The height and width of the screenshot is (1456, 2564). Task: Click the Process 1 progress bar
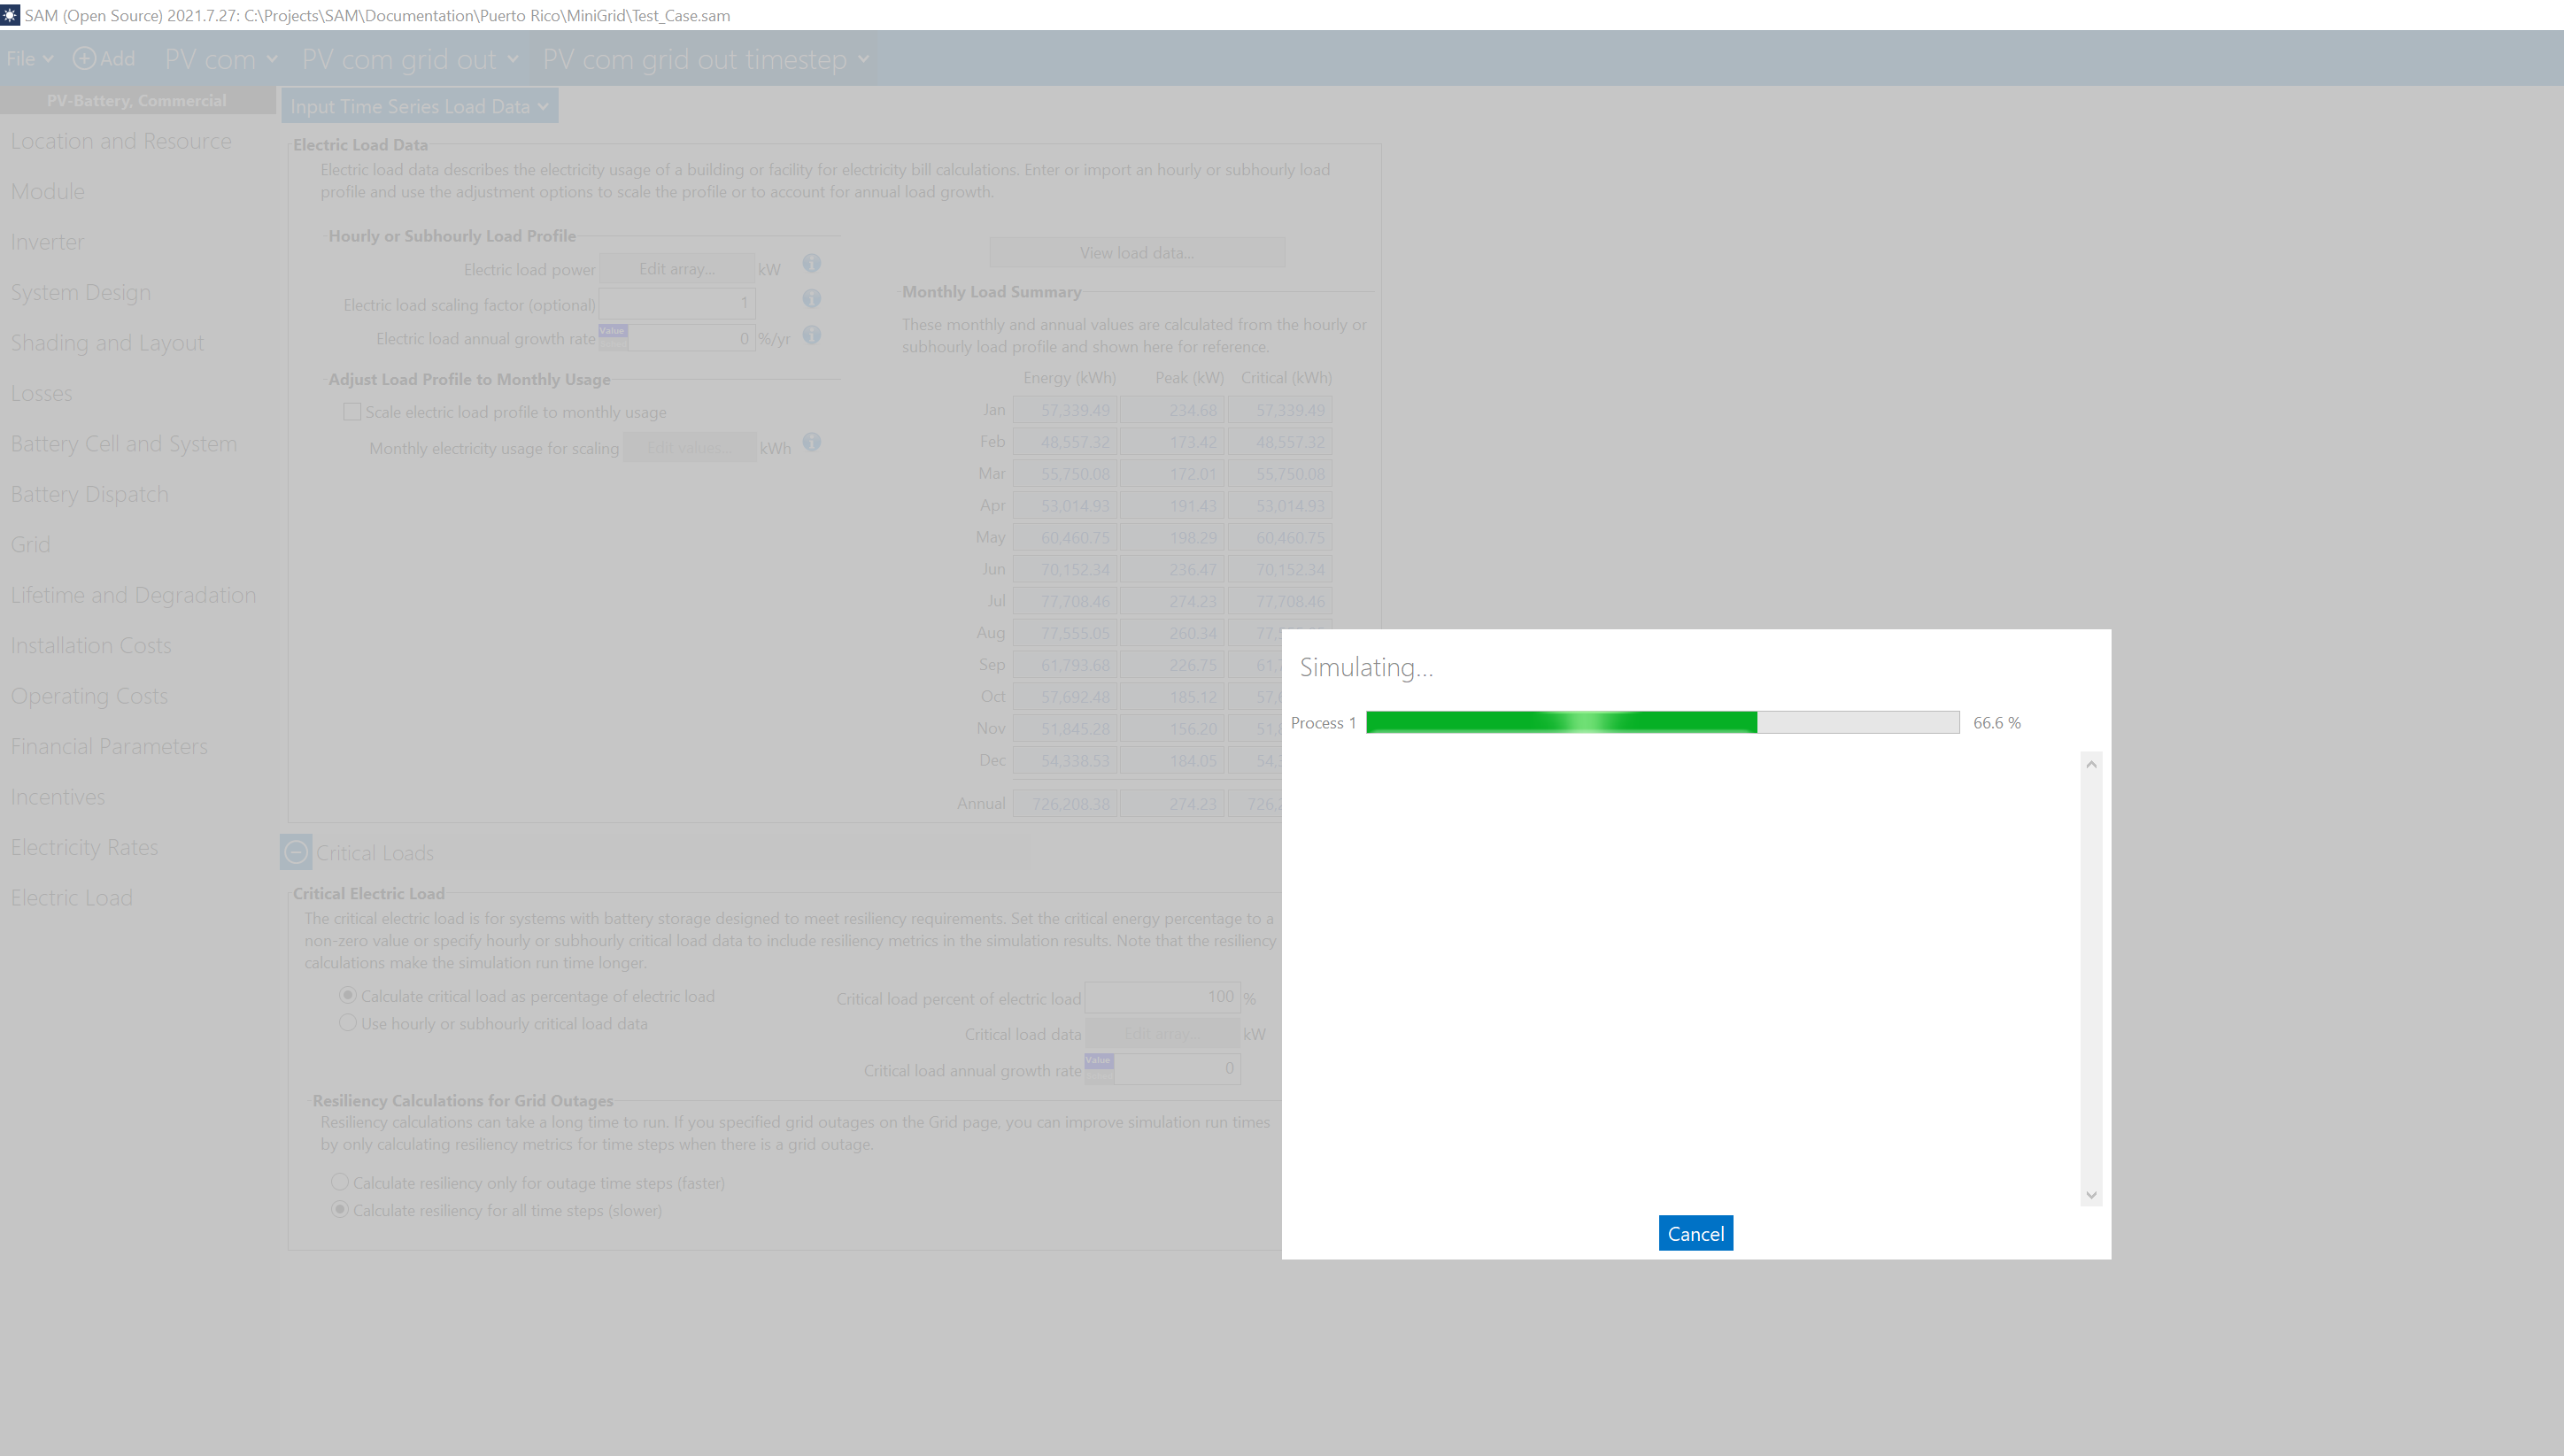1662,722
